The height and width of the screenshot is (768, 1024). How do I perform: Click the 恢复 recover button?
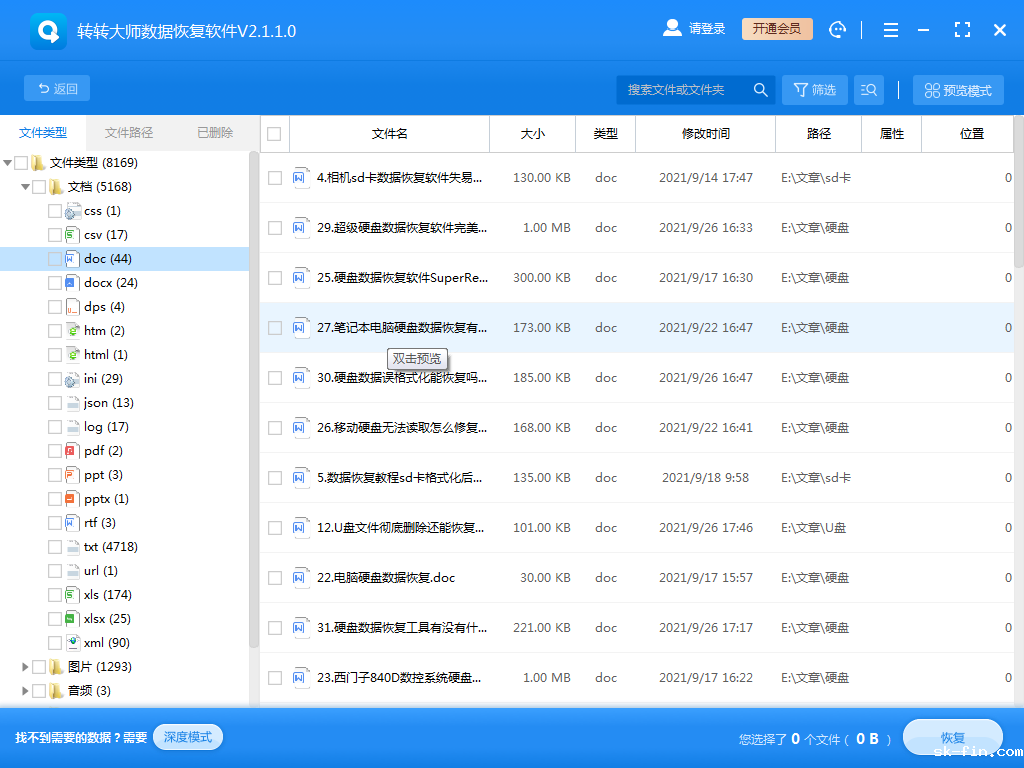tap(952, 737)
